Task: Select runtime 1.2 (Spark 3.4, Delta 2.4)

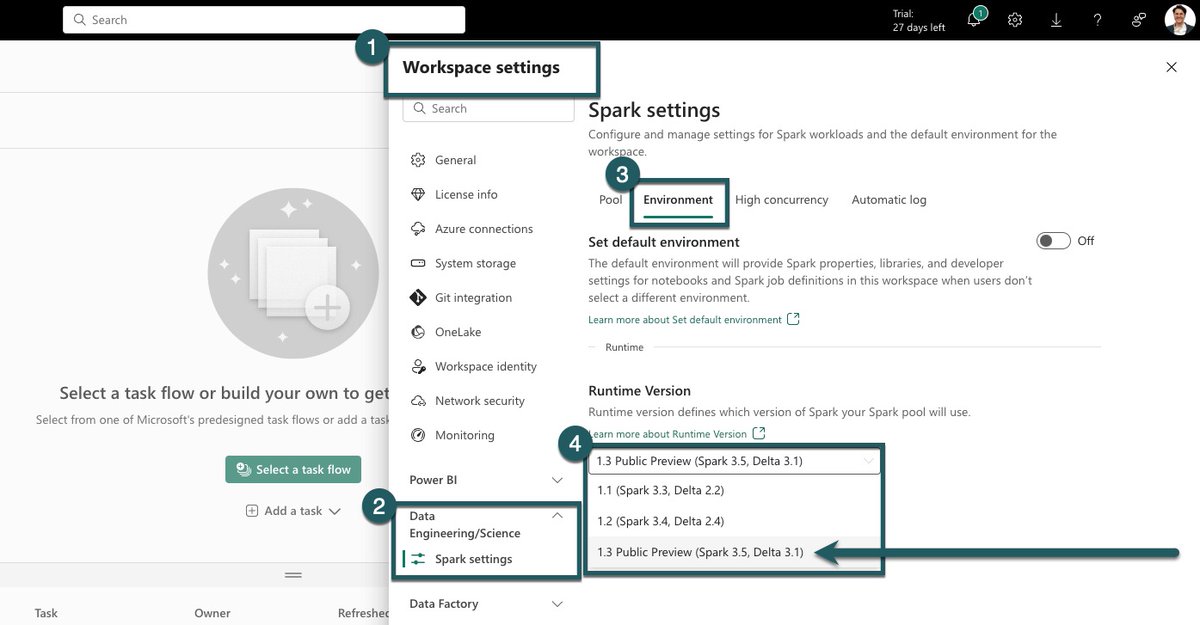Action: [735, 521]
